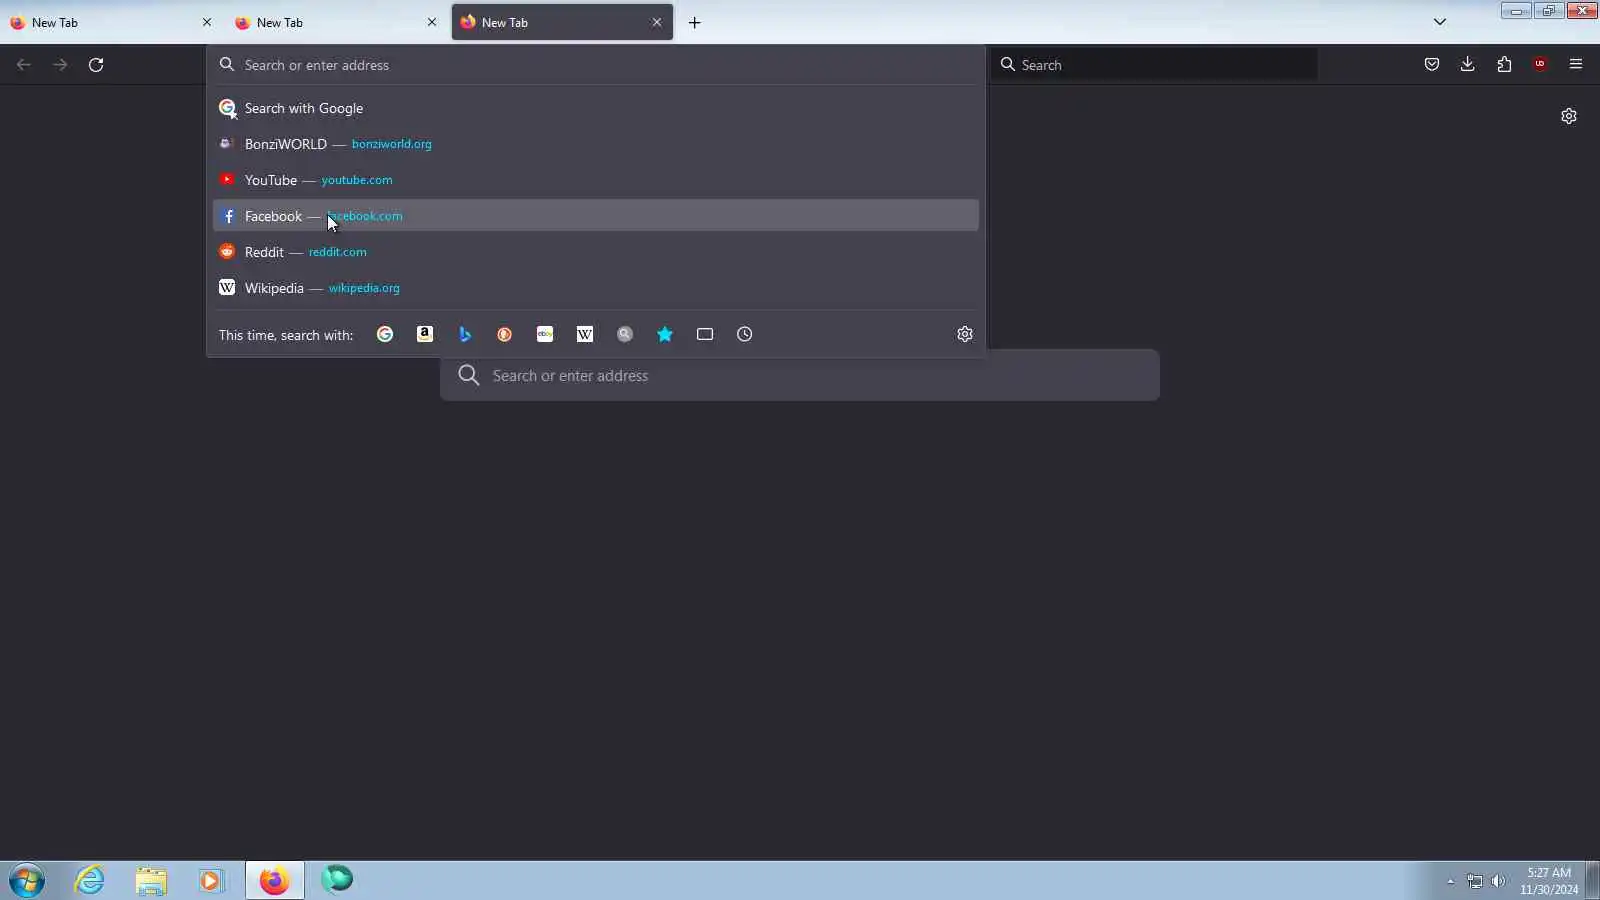Open search settings gear in dropdown
The height and width of the screenshot is (900, 1600).
[x=965, y=334]
